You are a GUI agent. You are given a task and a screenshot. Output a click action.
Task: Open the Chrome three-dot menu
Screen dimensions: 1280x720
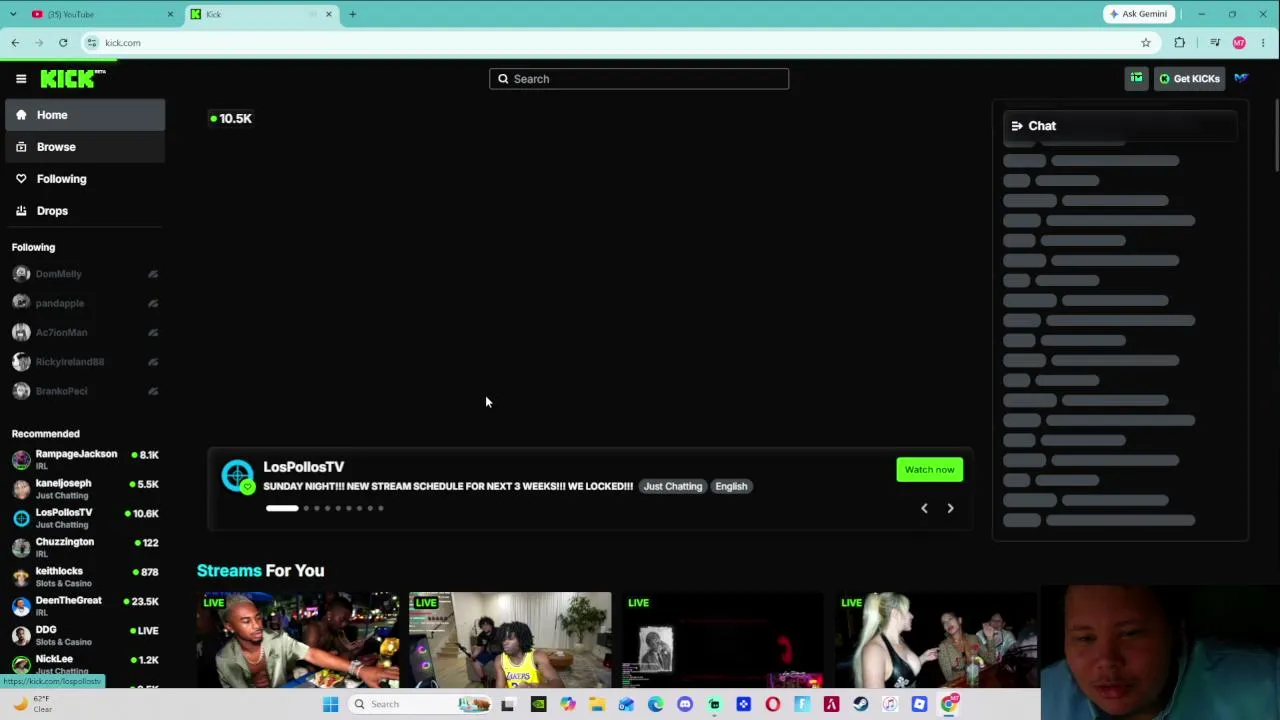pos(1264,43)
